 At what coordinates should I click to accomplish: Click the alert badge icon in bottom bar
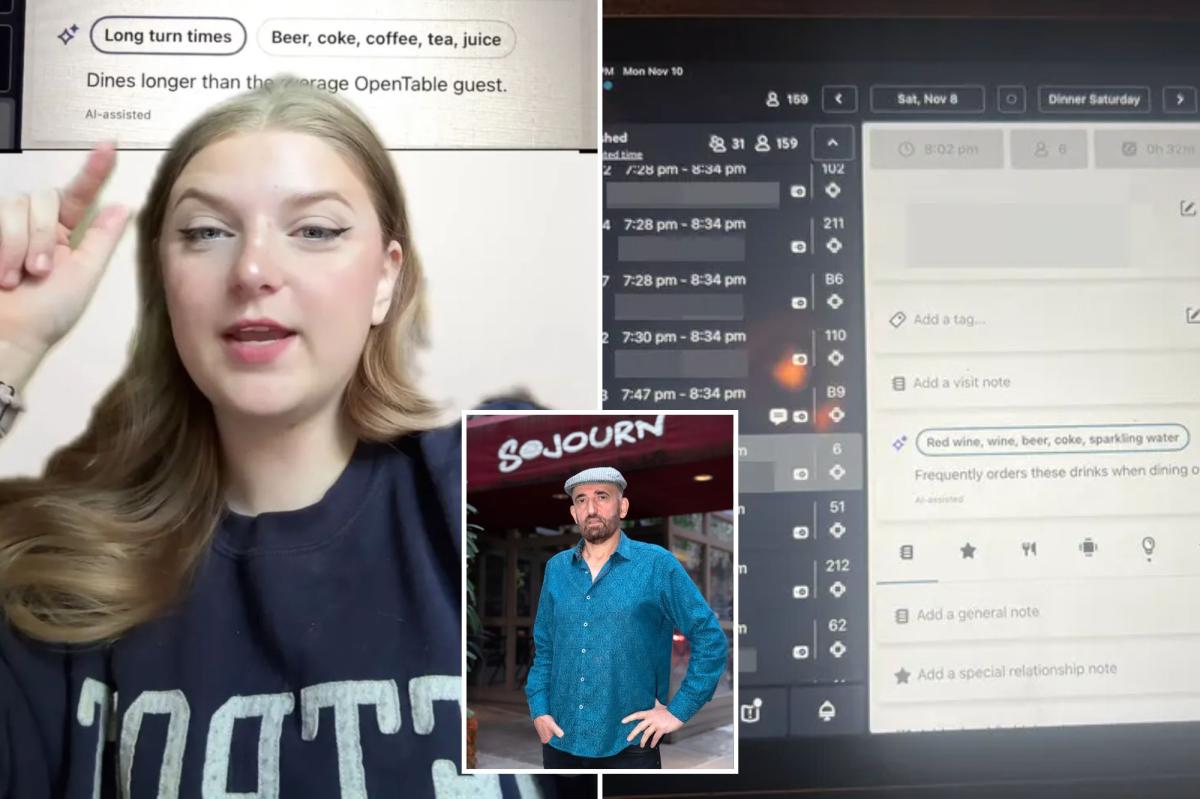point(751,710)
